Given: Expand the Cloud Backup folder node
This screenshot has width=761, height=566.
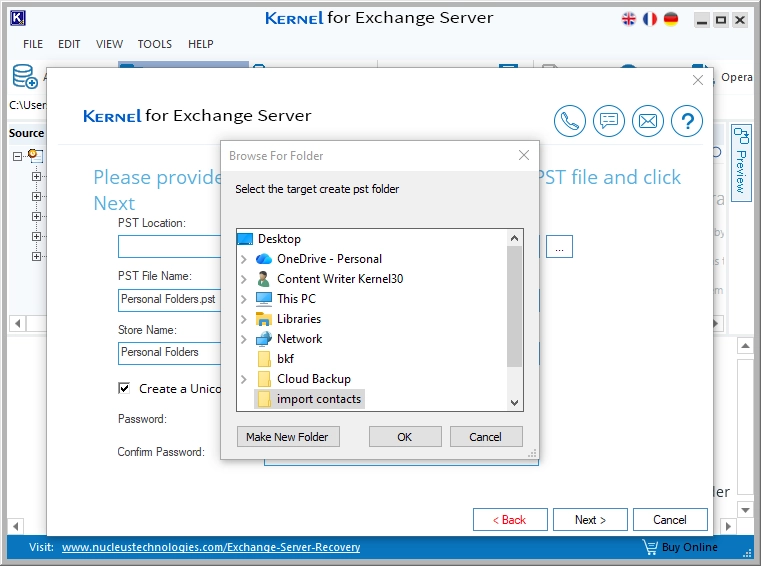Looking at the screenshot, I should 244,379.
